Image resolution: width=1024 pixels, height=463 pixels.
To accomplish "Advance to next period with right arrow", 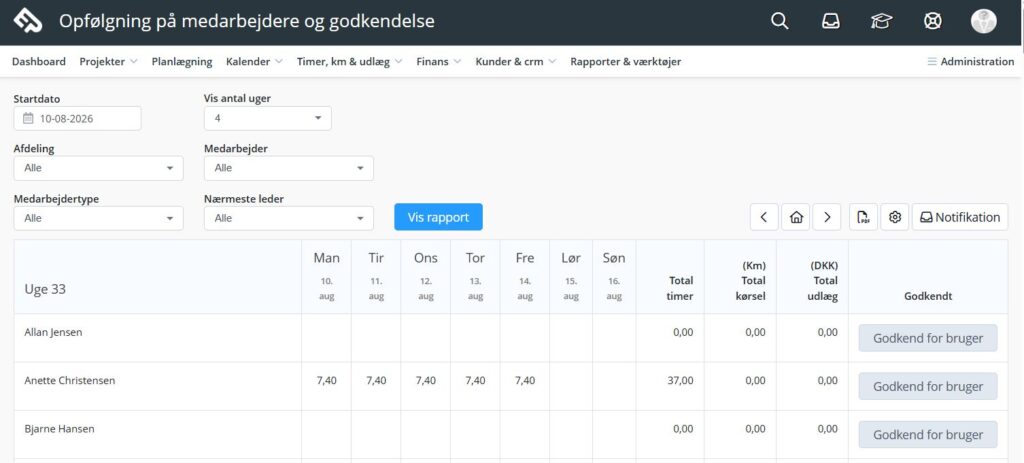I will point(827,217).
